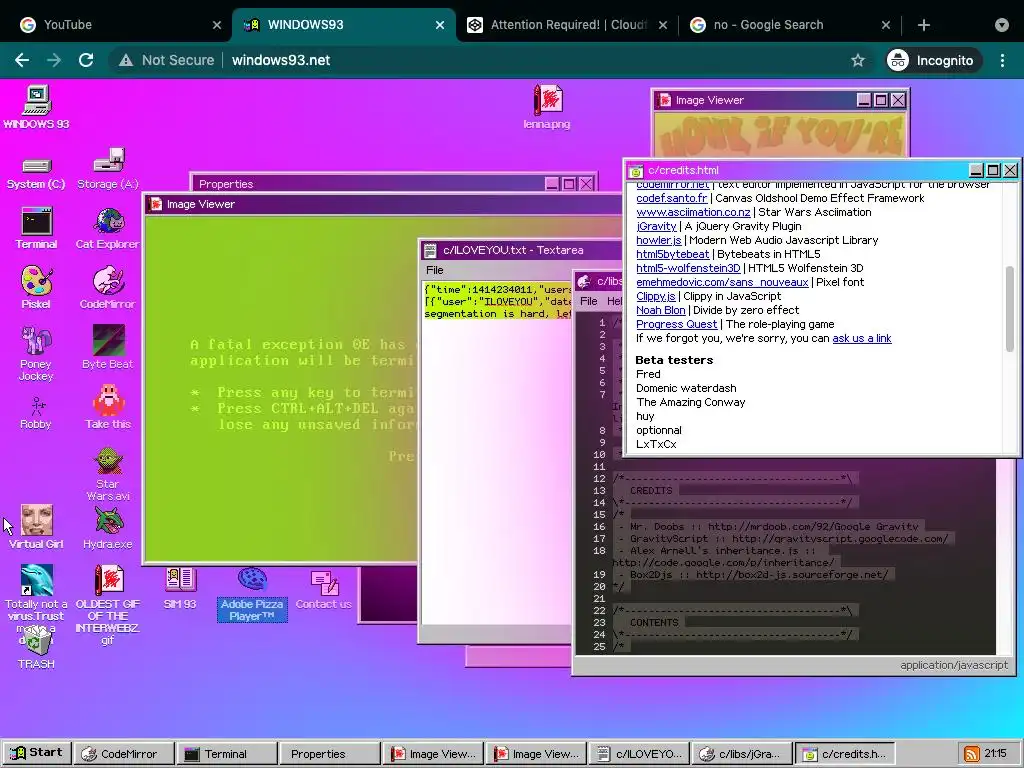Launch the Terminal desktop icon
The image size is (1024, 768).
[37, 227]
